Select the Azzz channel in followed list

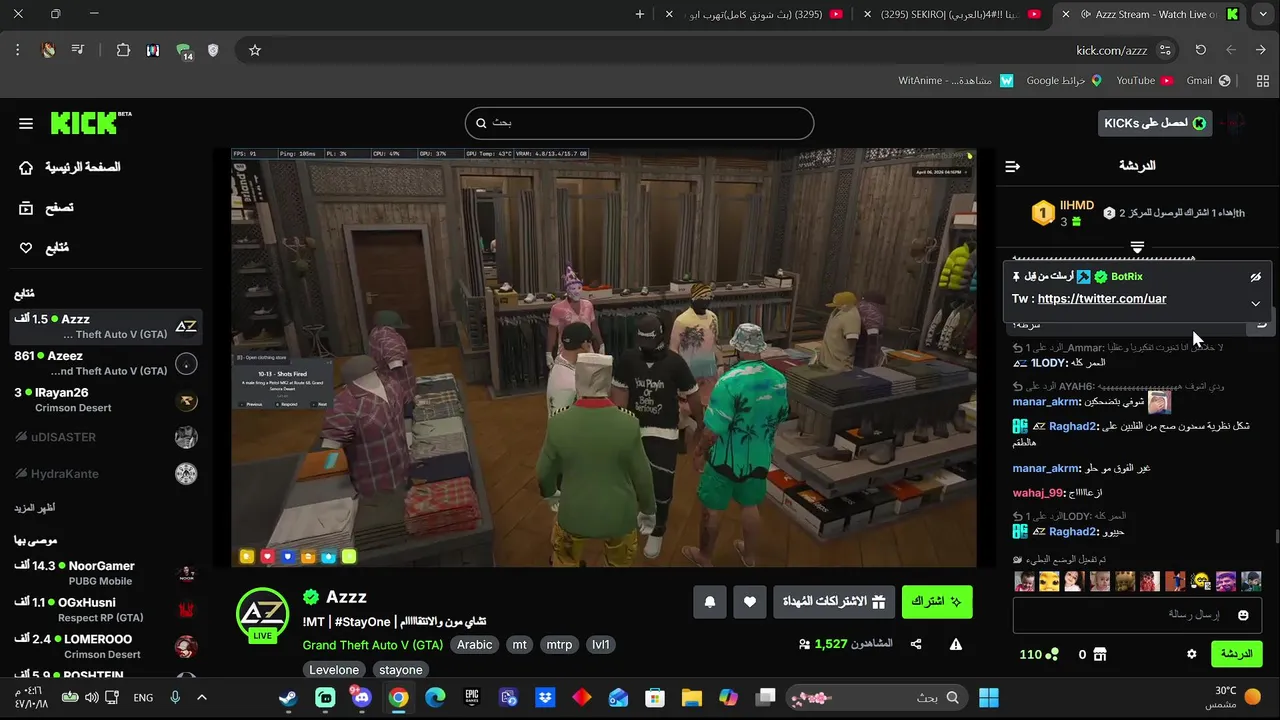coord(105,326)
